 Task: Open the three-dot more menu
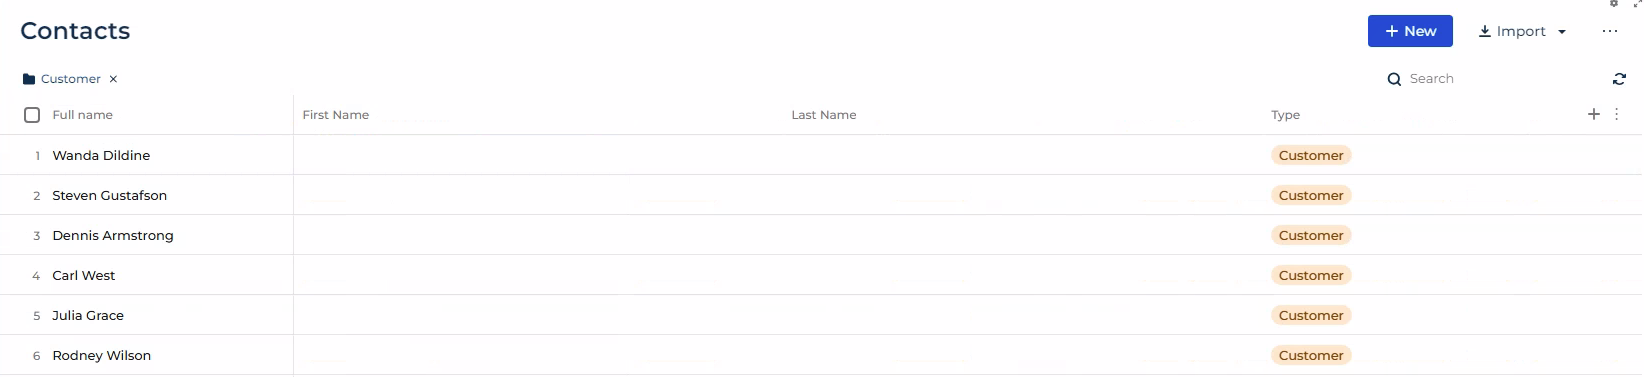coord(1610,31)
